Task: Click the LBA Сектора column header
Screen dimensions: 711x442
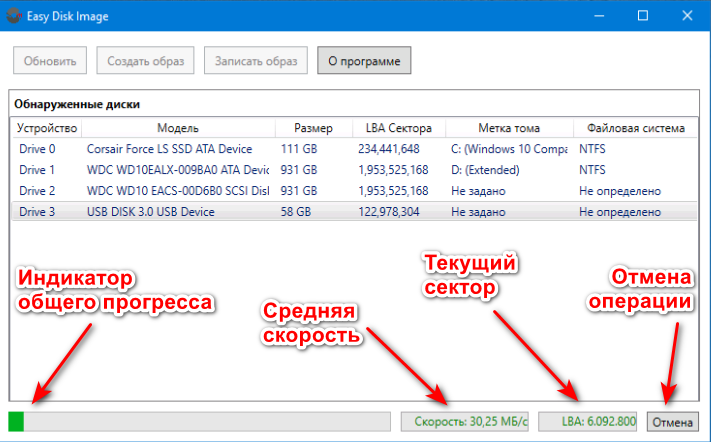Action: 399,128
